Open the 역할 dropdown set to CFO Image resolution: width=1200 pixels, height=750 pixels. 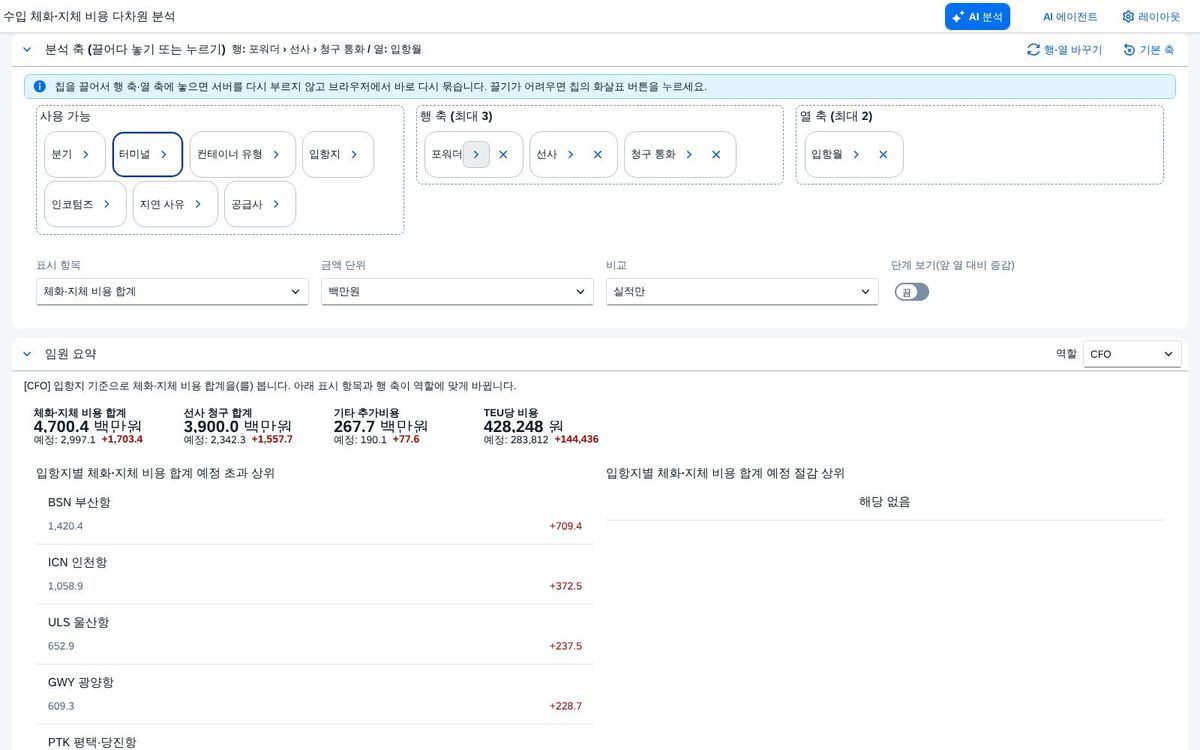(1132, 354)
